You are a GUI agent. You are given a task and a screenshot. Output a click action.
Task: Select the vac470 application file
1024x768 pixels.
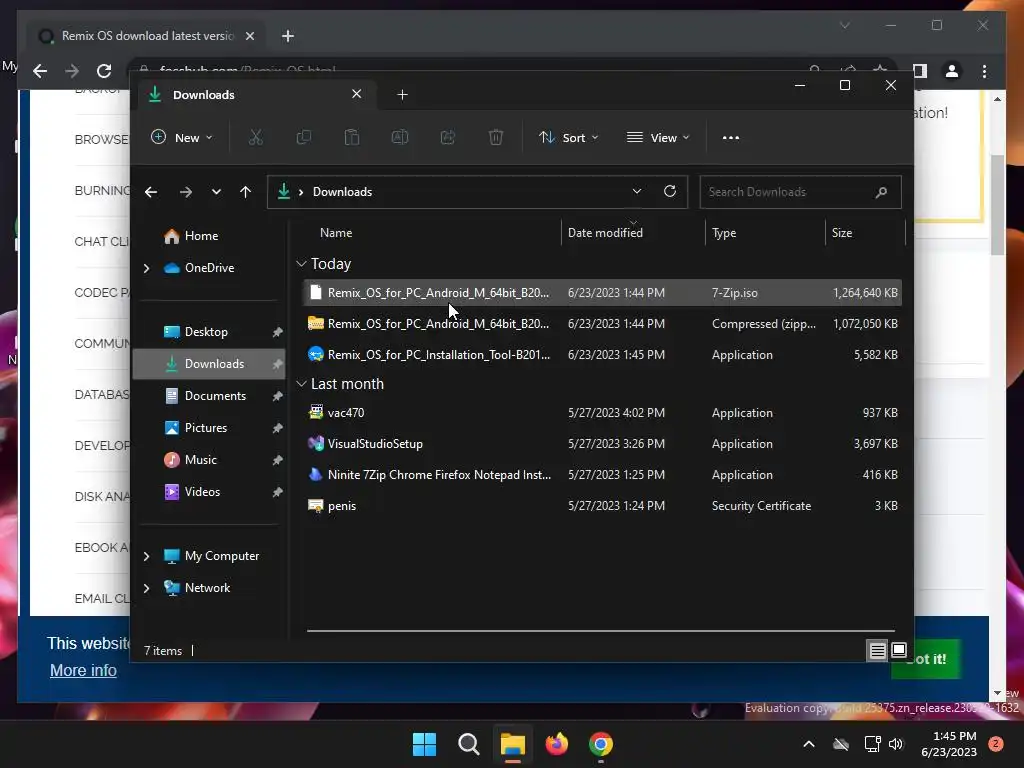click(x=602, y=413)
